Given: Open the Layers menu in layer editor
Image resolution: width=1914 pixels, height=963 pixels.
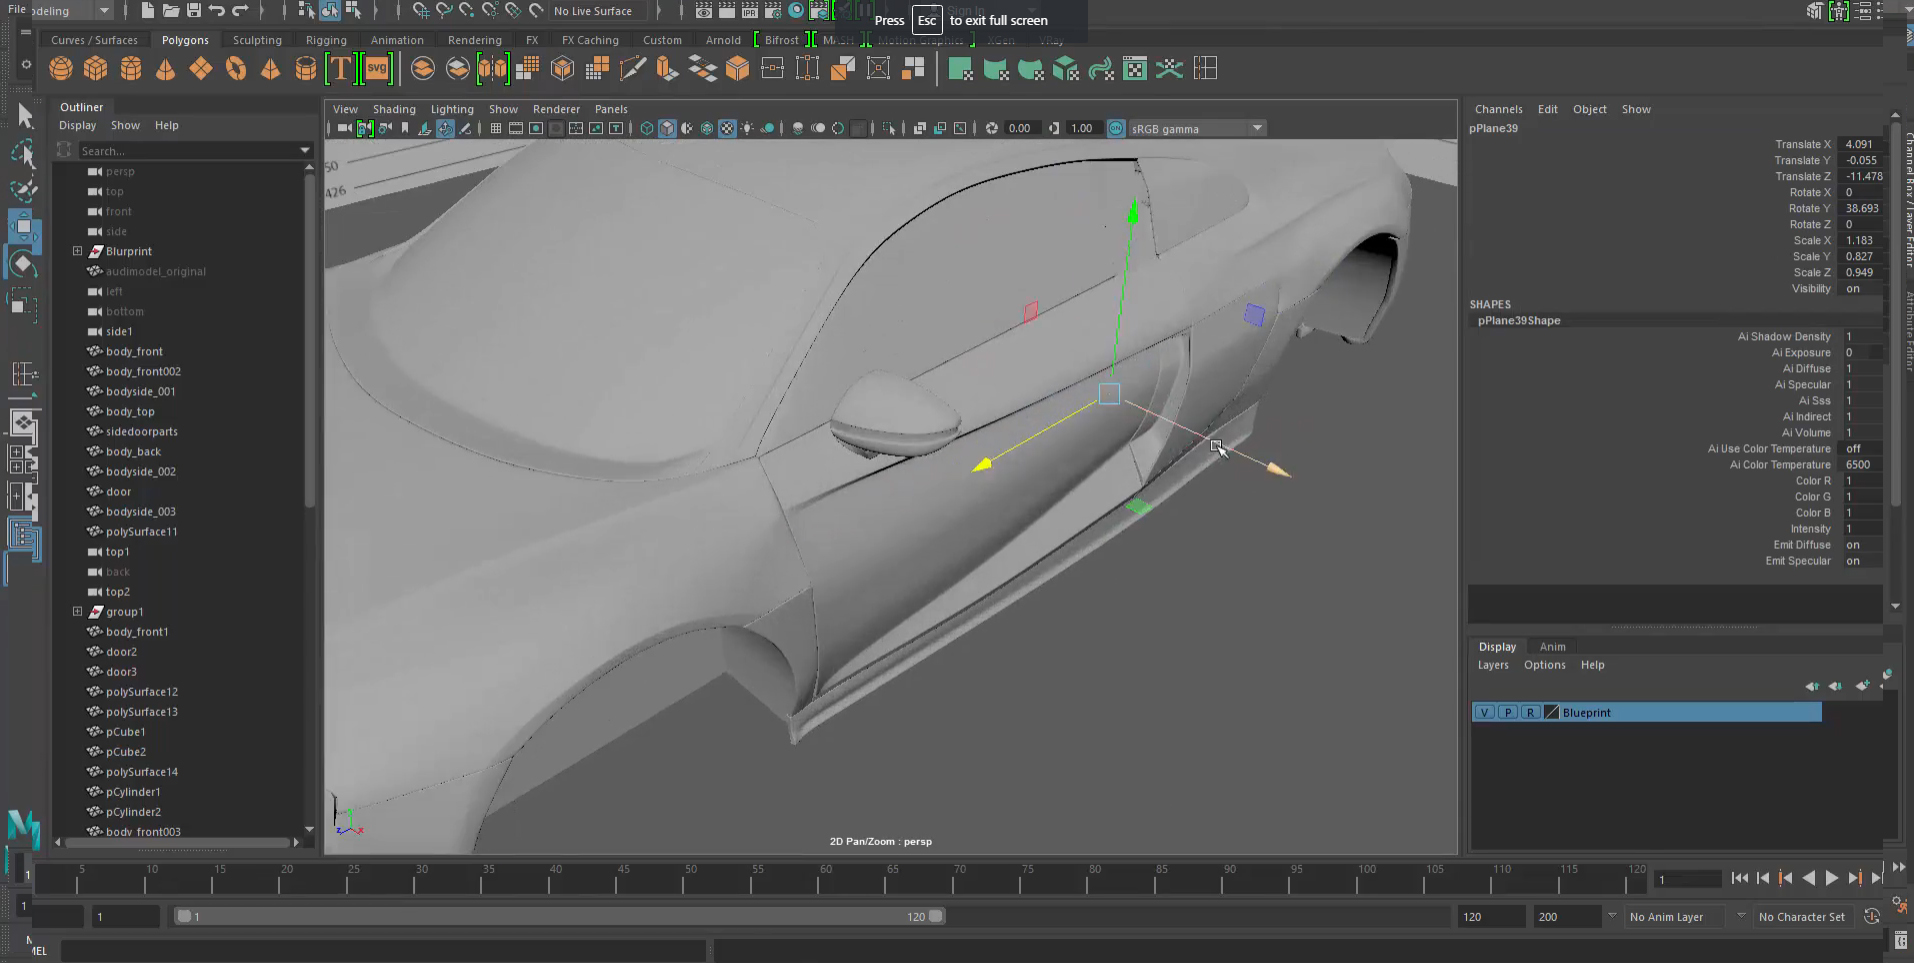Looking at the screenshot, I should coord(1492,665).
